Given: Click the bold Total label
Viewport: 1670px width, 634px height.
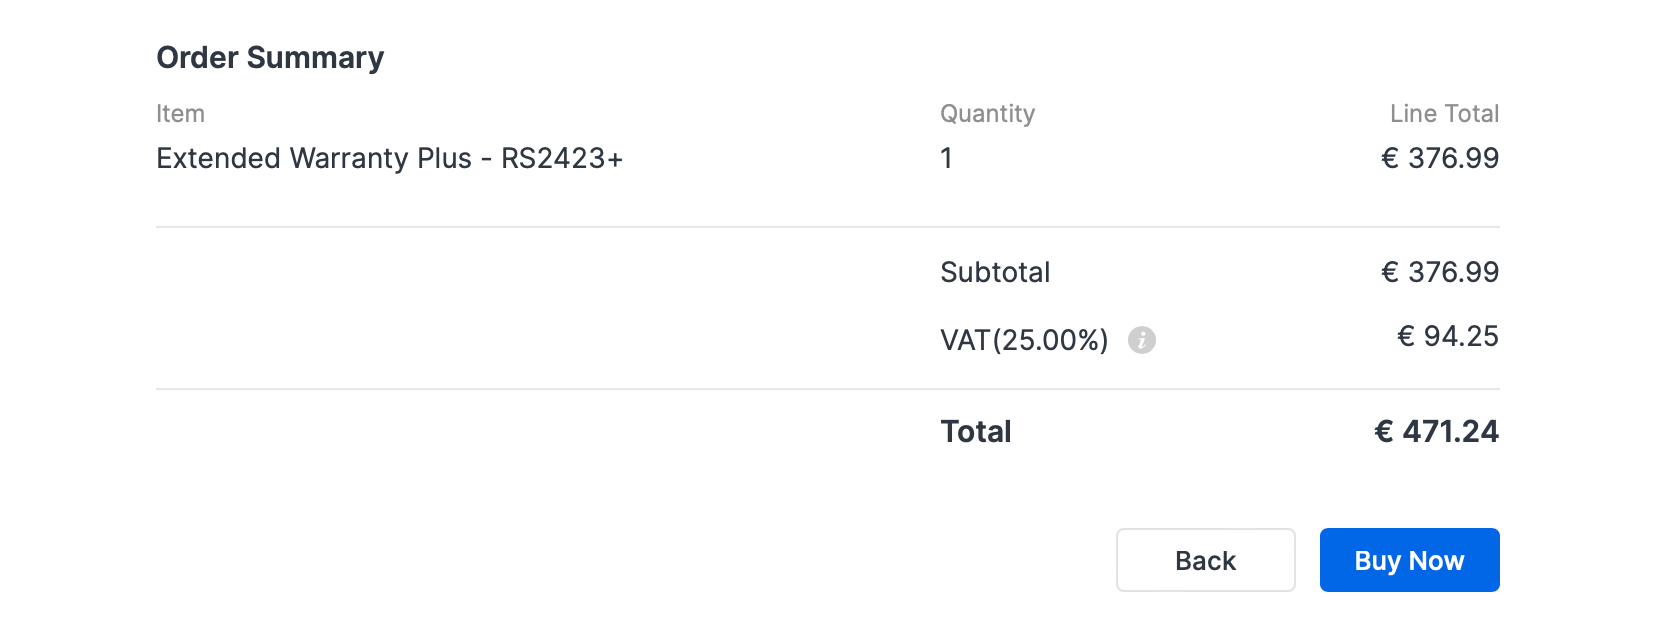Looking at the screenshot, I should coord(976,432).
